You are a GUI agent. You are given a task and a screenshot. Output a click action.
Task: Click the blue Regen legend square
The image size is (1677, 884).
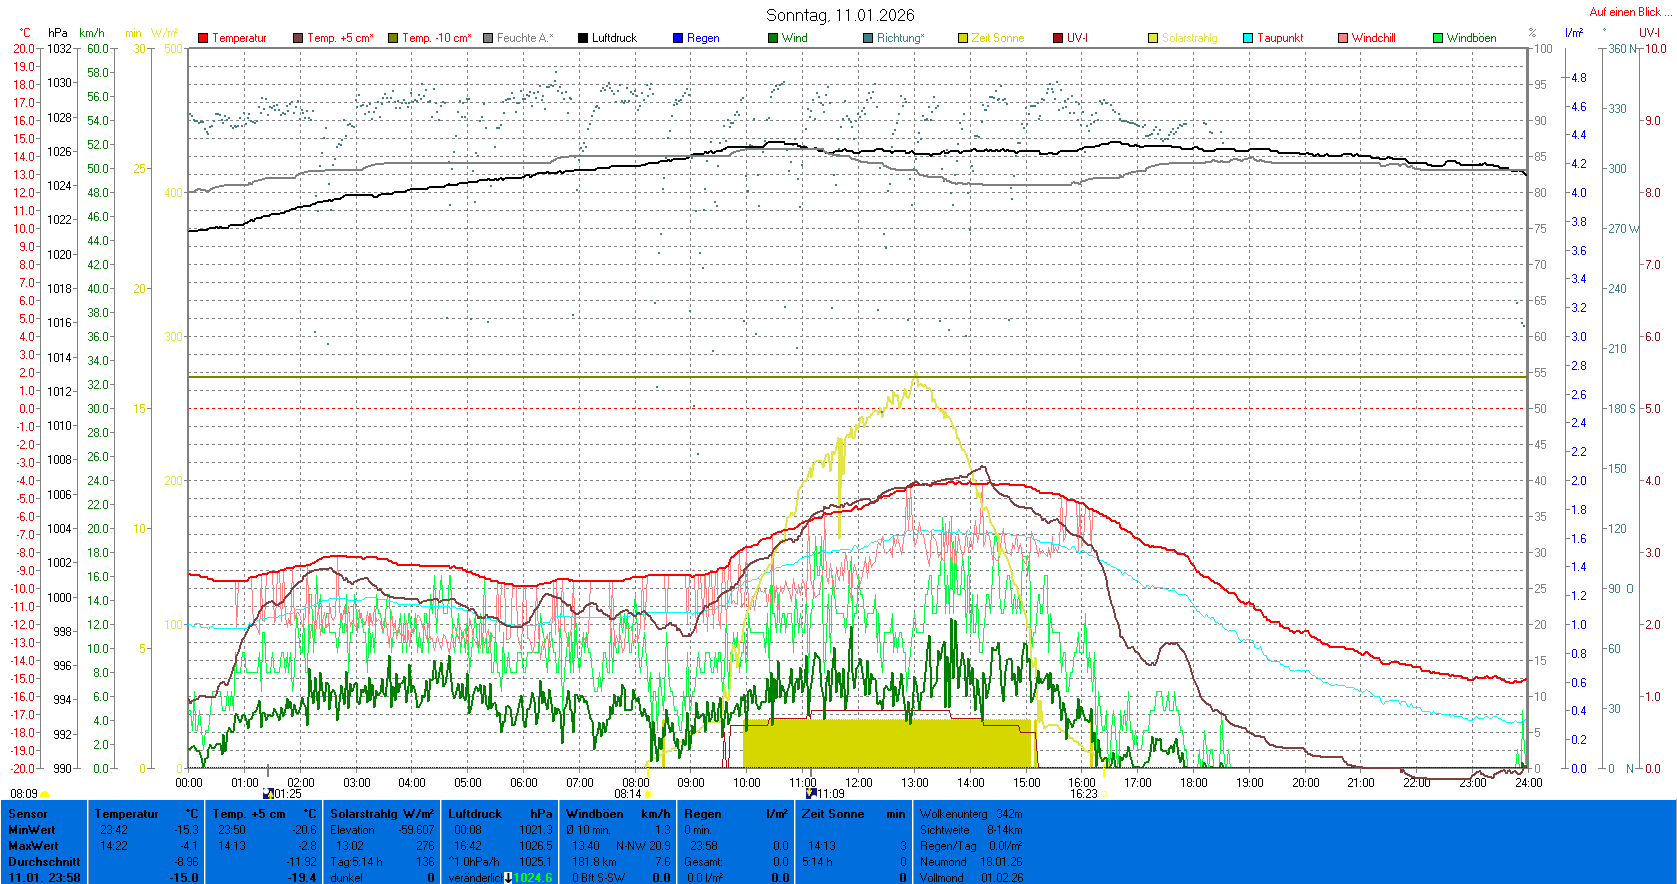[678, 38]
